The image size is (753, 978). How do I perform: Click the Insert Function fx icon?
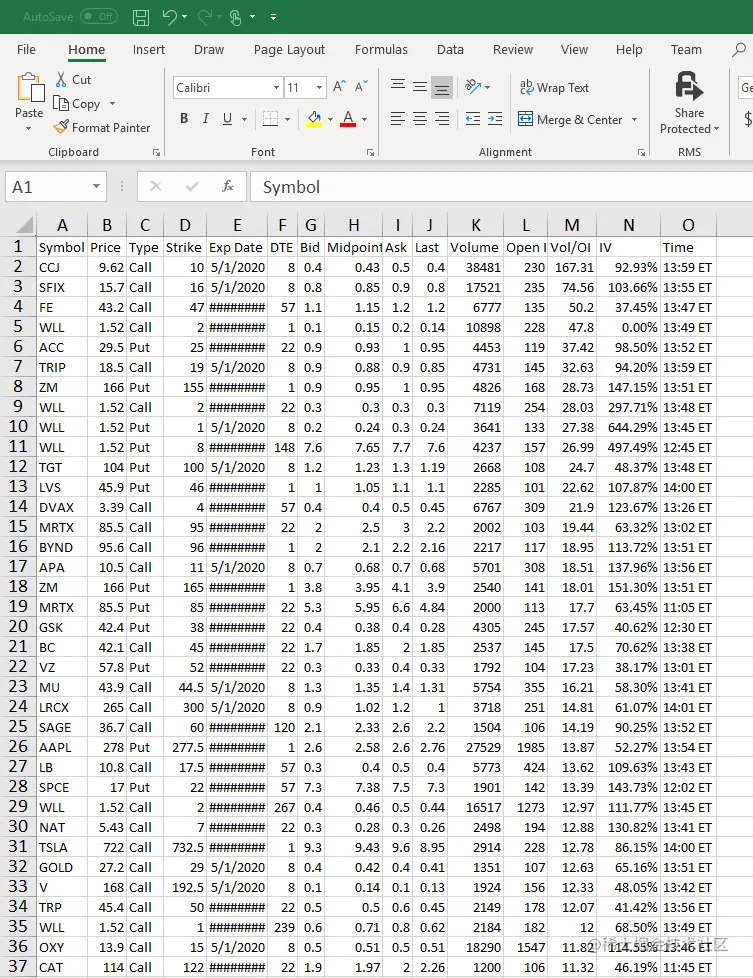(x=228, y=186)
